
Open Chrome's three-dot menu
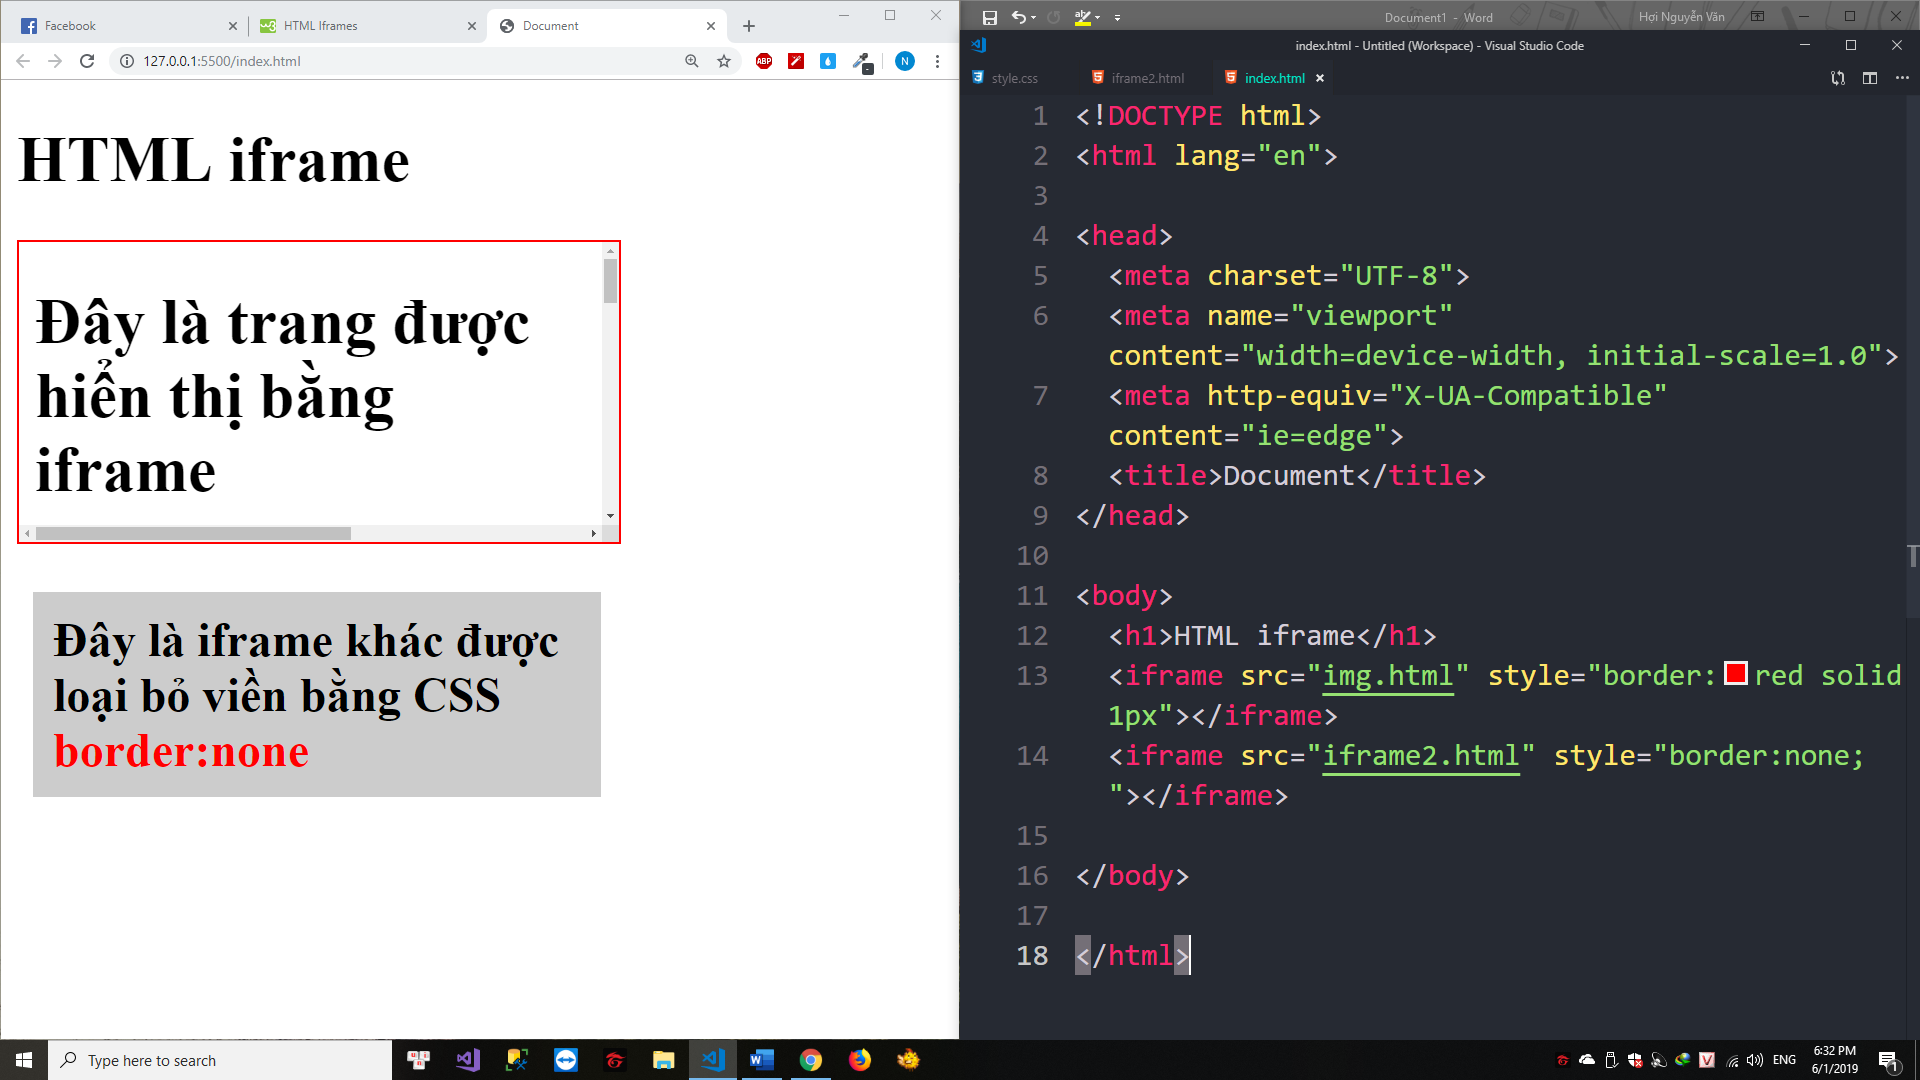[x=937, y=61]
